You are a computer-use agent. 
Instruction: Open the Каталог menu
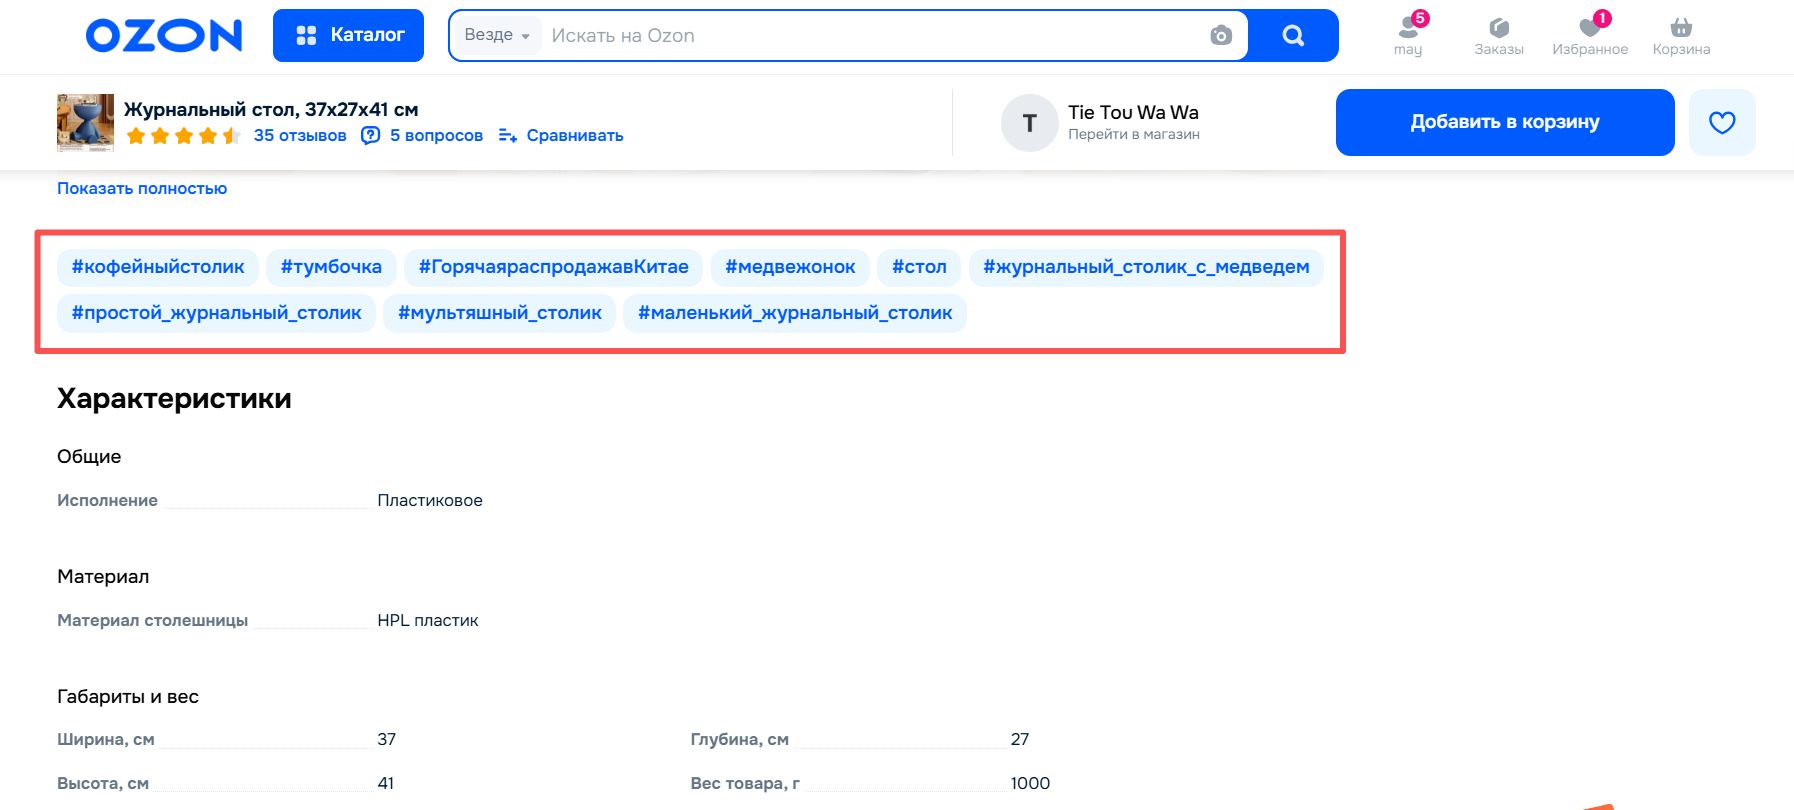[x=348, y=35]
